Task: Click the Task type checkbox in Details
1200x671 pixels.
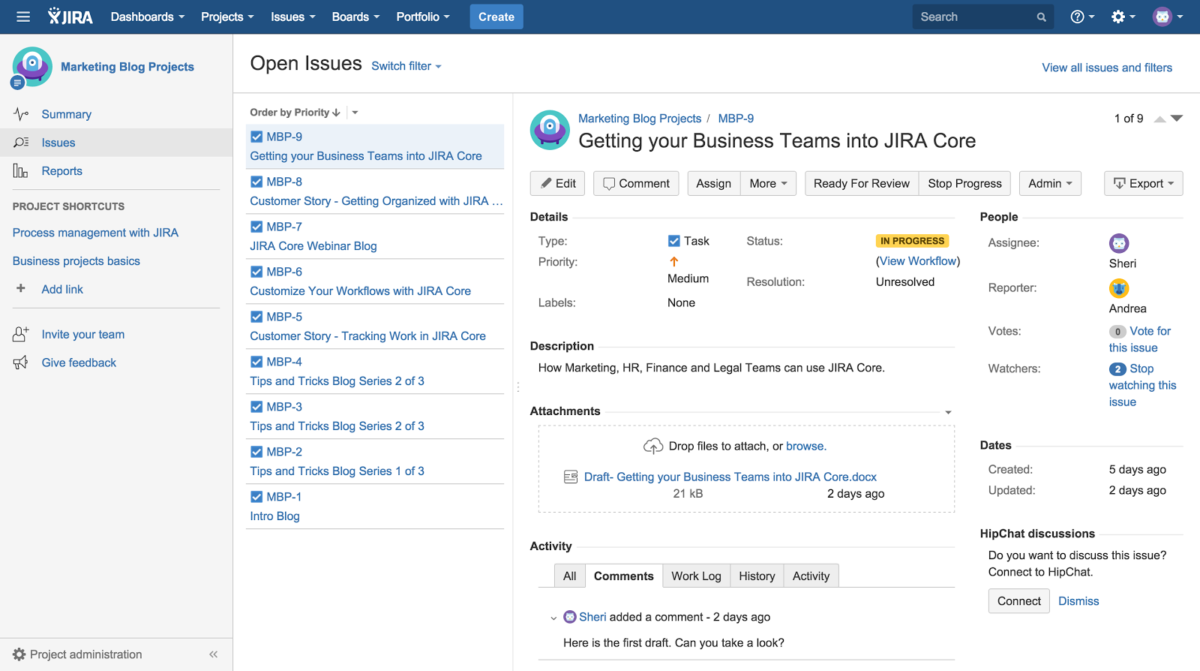Action: [x=674, y=240]
